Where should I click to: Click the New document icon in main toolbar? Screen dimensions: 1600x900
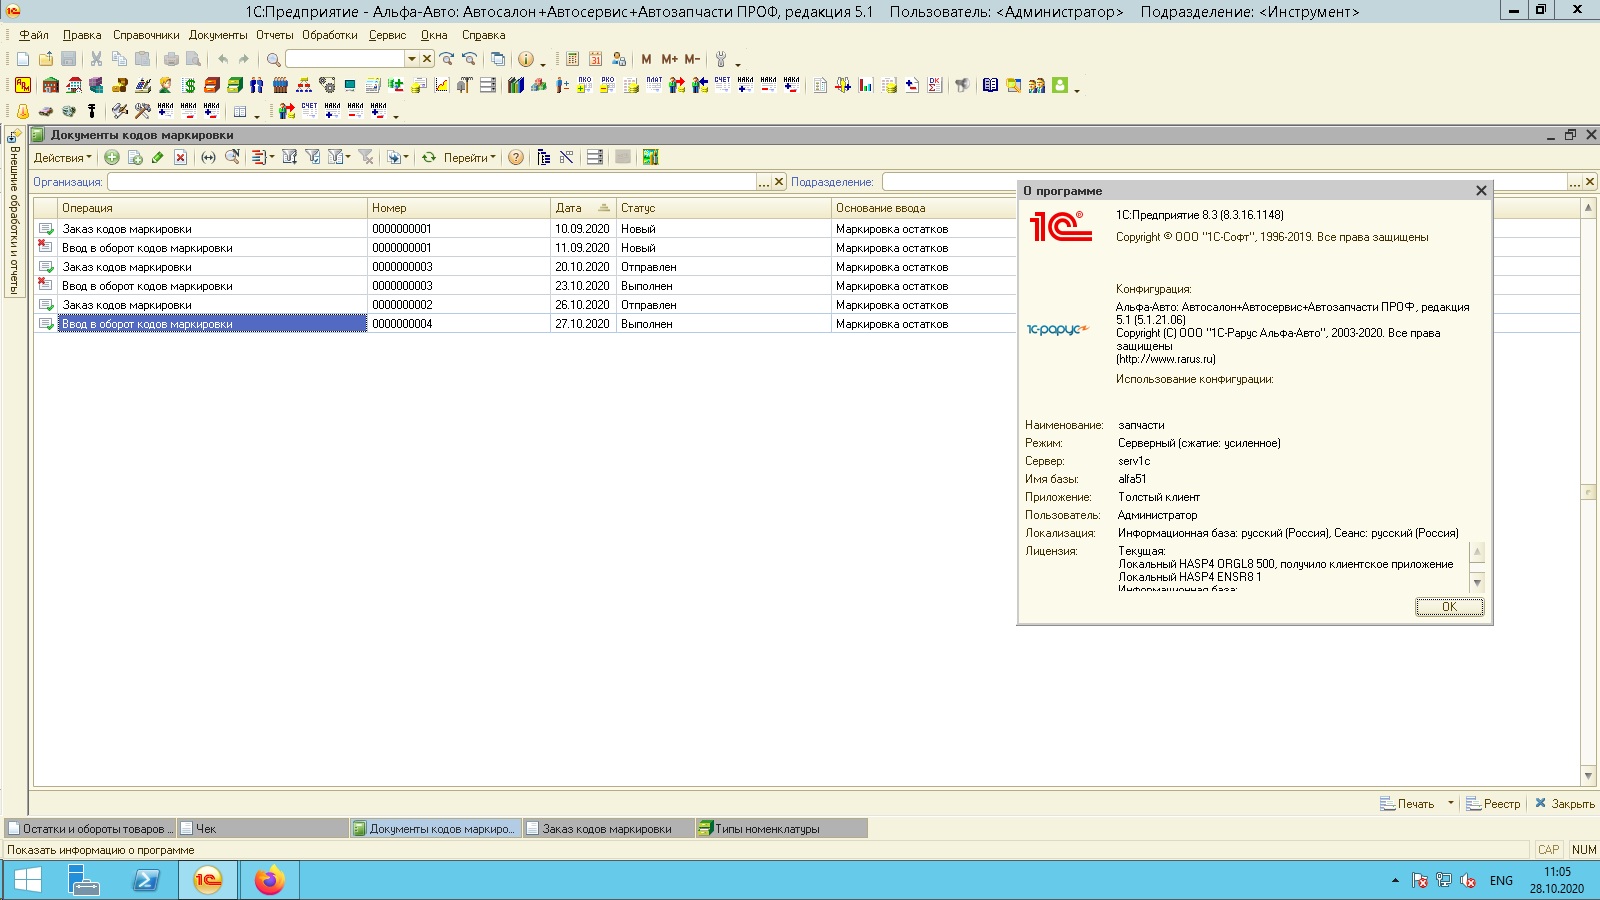[x=23, y=59]
